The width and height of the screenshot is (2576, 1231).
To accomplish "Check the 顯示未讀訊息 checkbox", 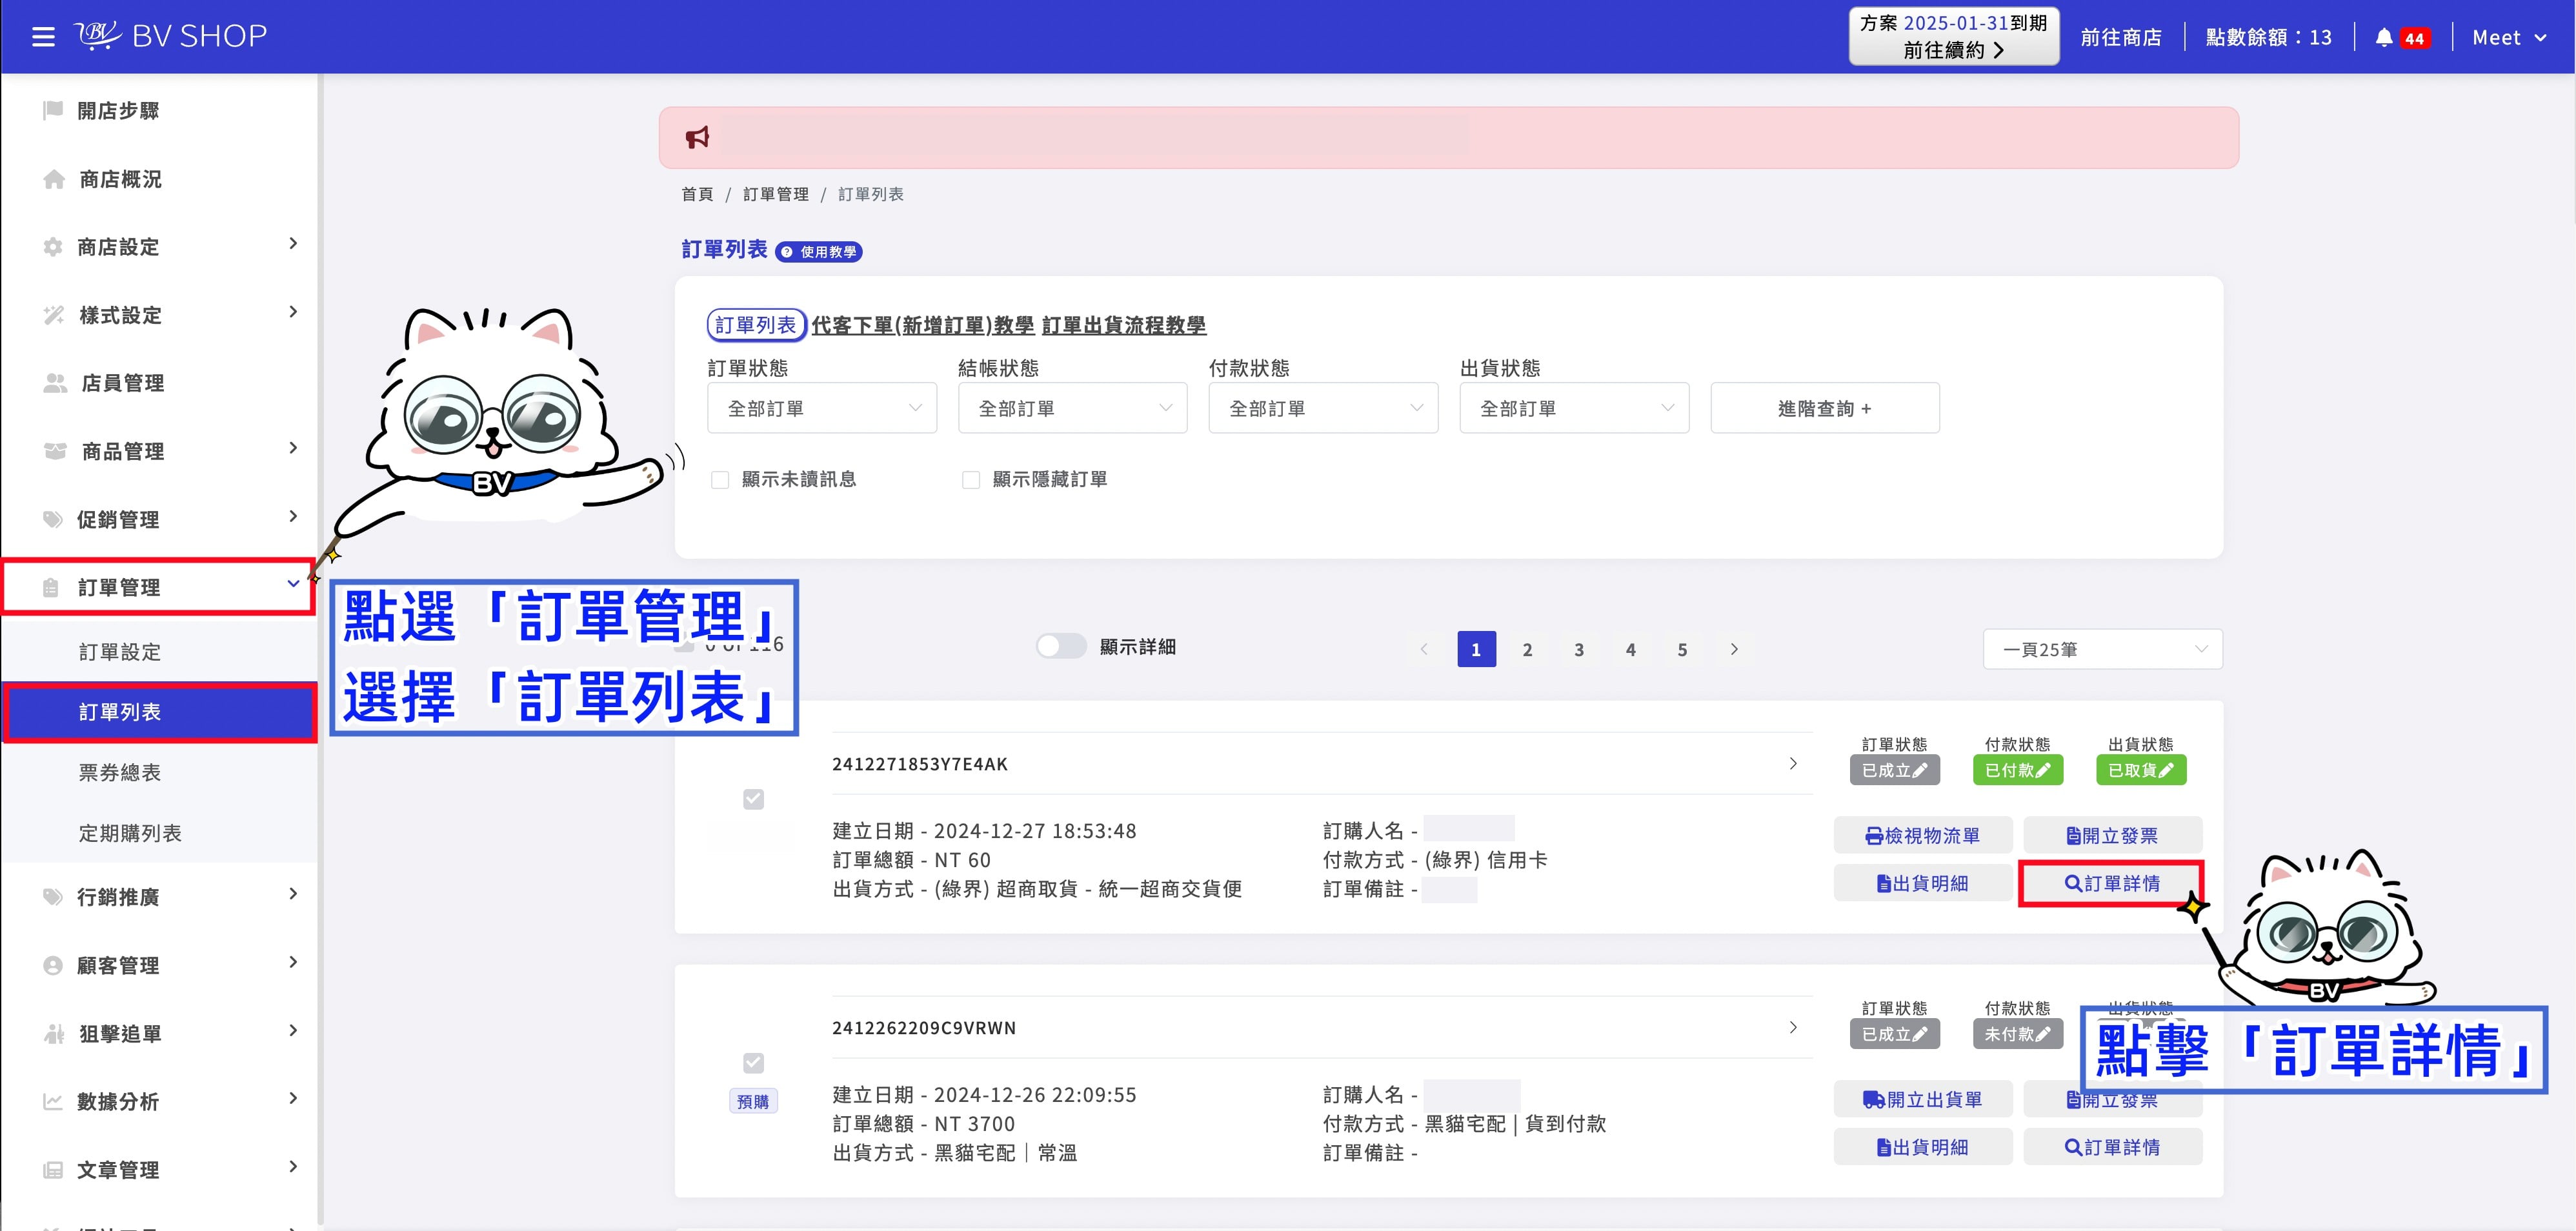I will tap(720, 480).
